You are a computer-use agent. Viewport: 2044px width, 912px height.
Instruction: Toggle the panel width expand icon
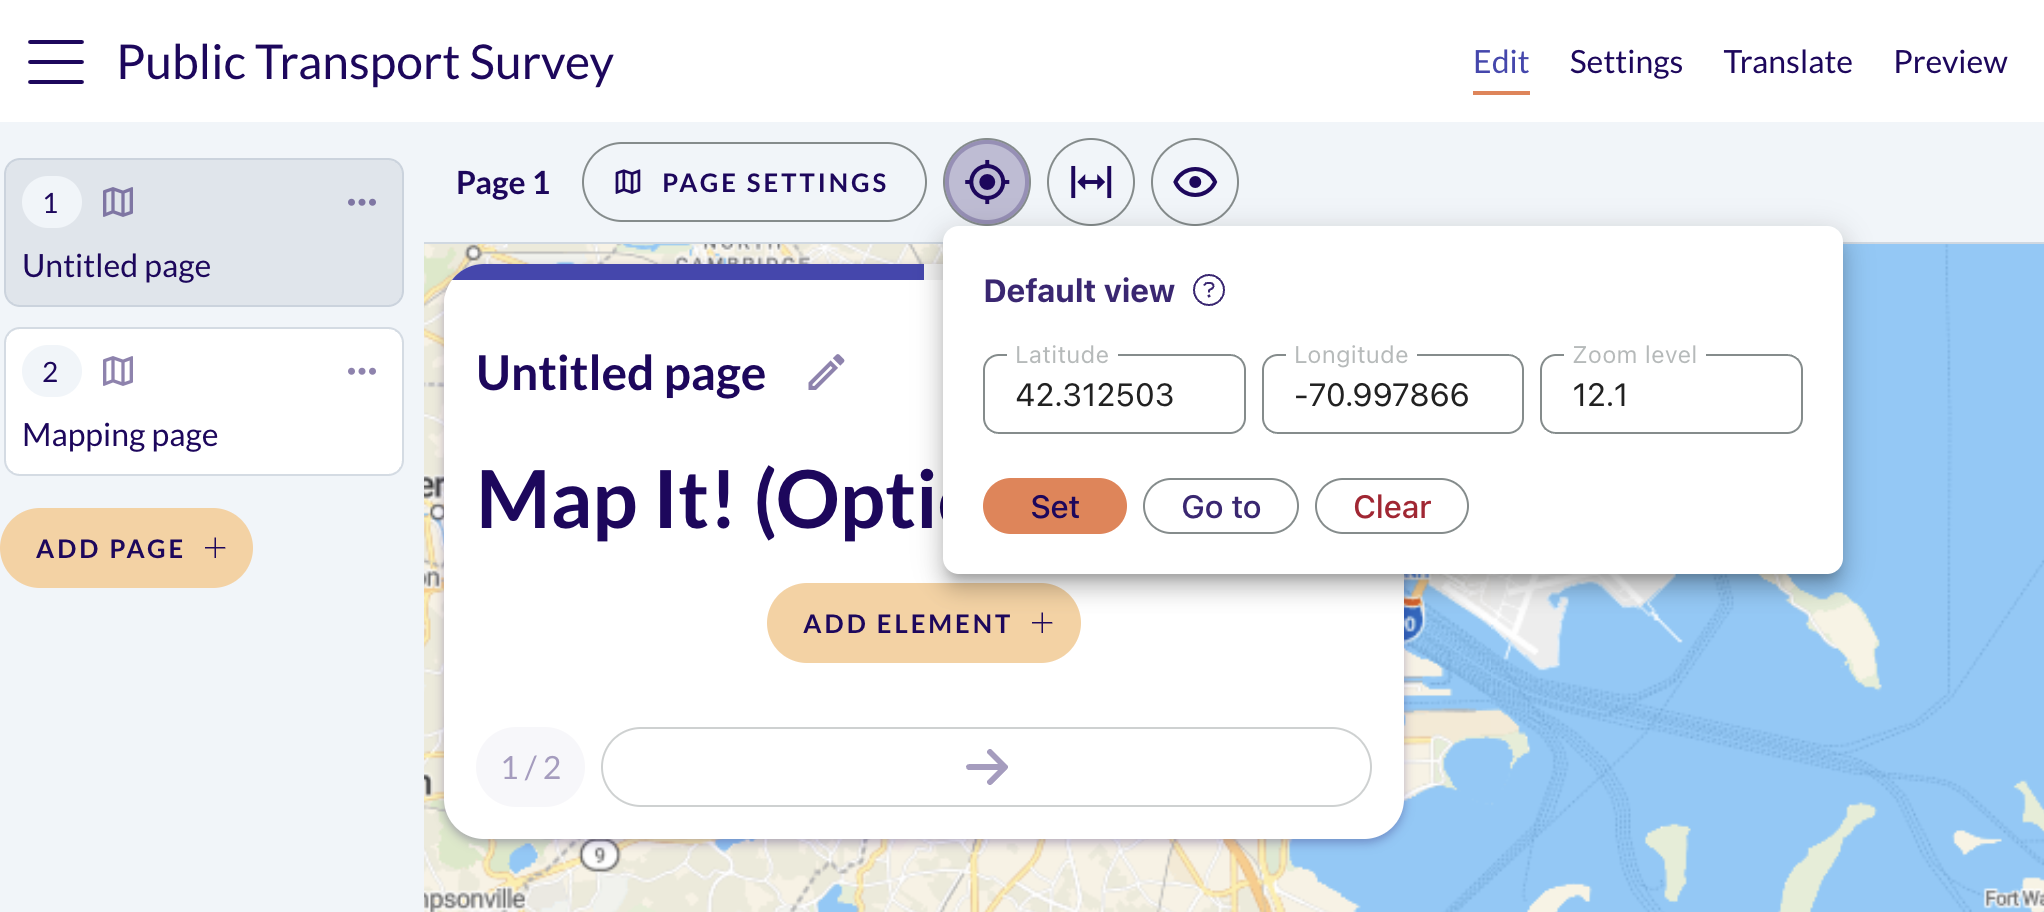(1091, 182)
